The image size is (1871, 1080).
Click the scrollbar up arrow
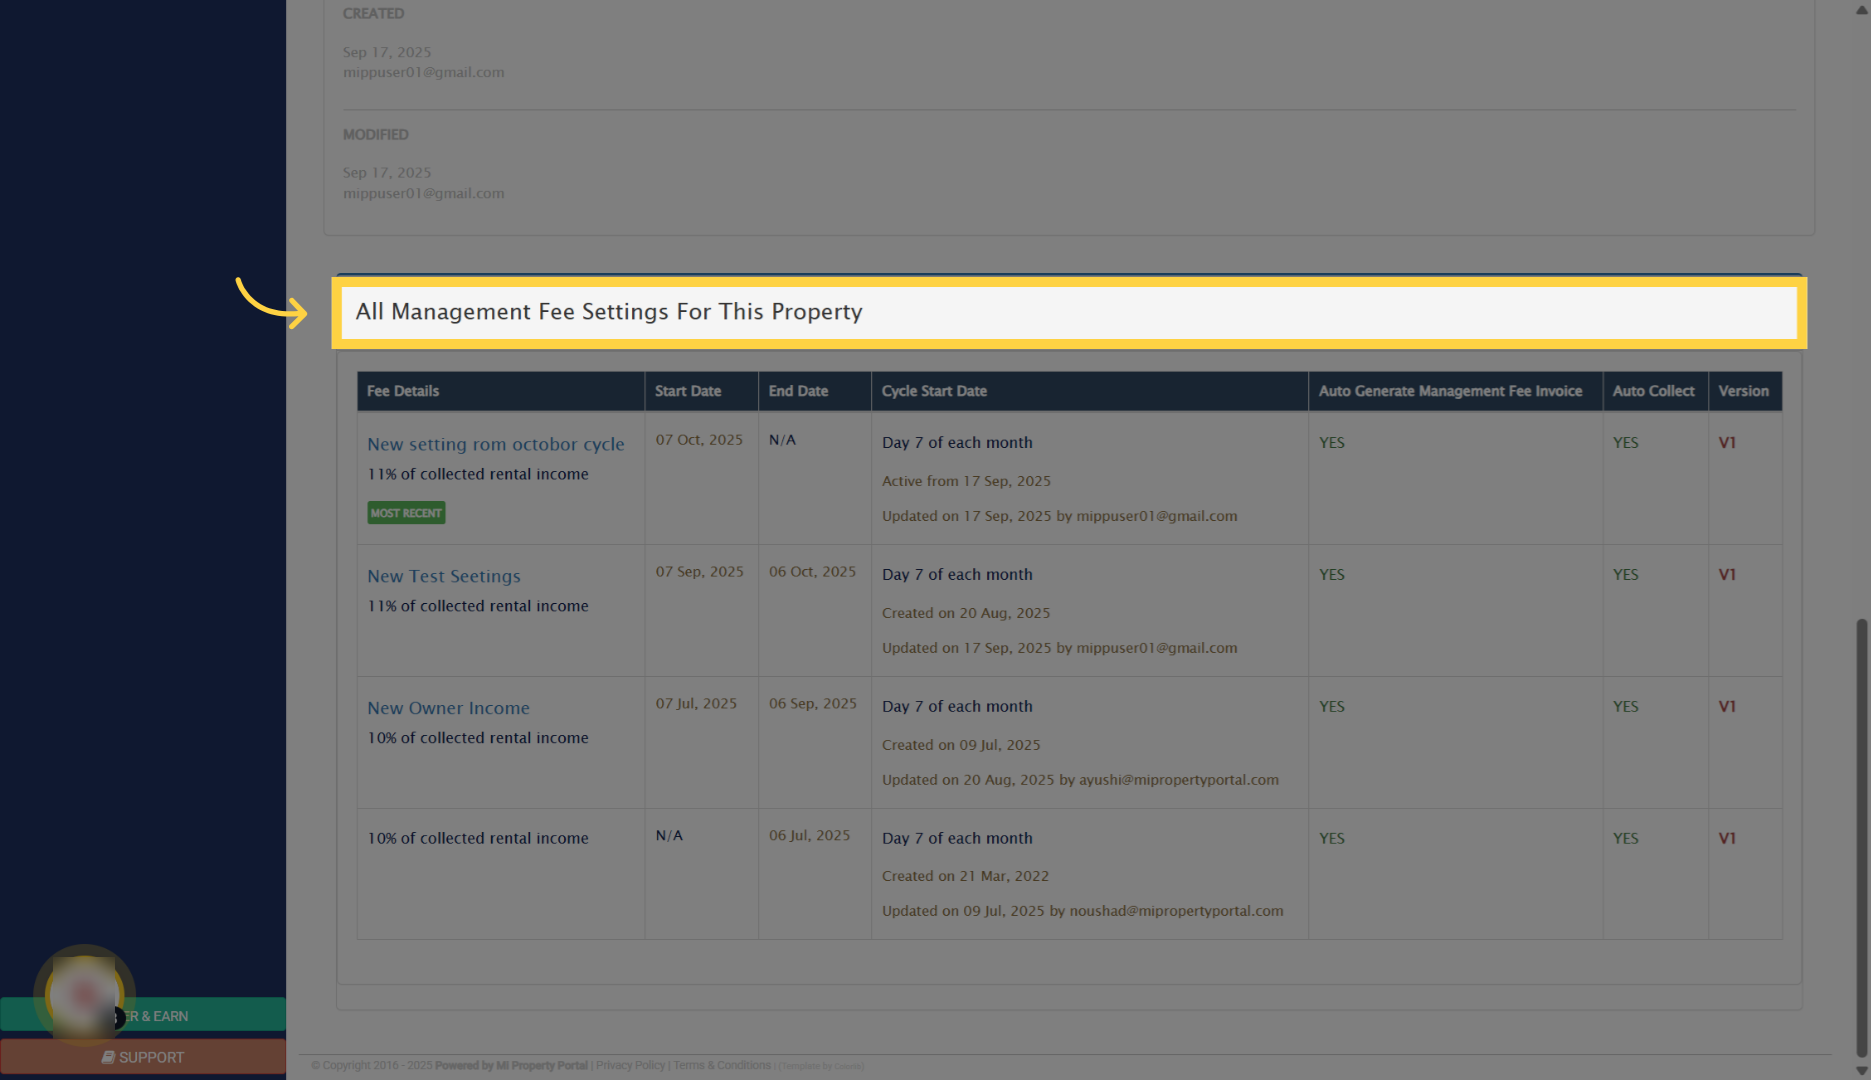click(x=1861, y=9)
